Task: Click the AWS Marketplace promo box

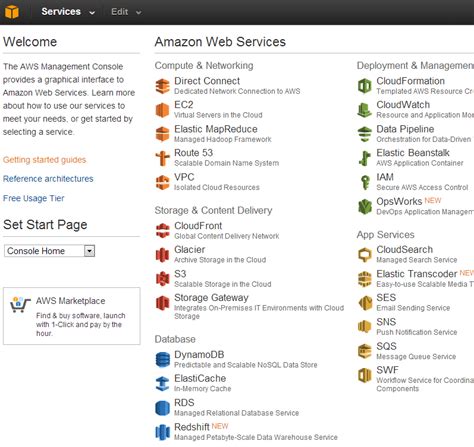Action: coord(72,316)
